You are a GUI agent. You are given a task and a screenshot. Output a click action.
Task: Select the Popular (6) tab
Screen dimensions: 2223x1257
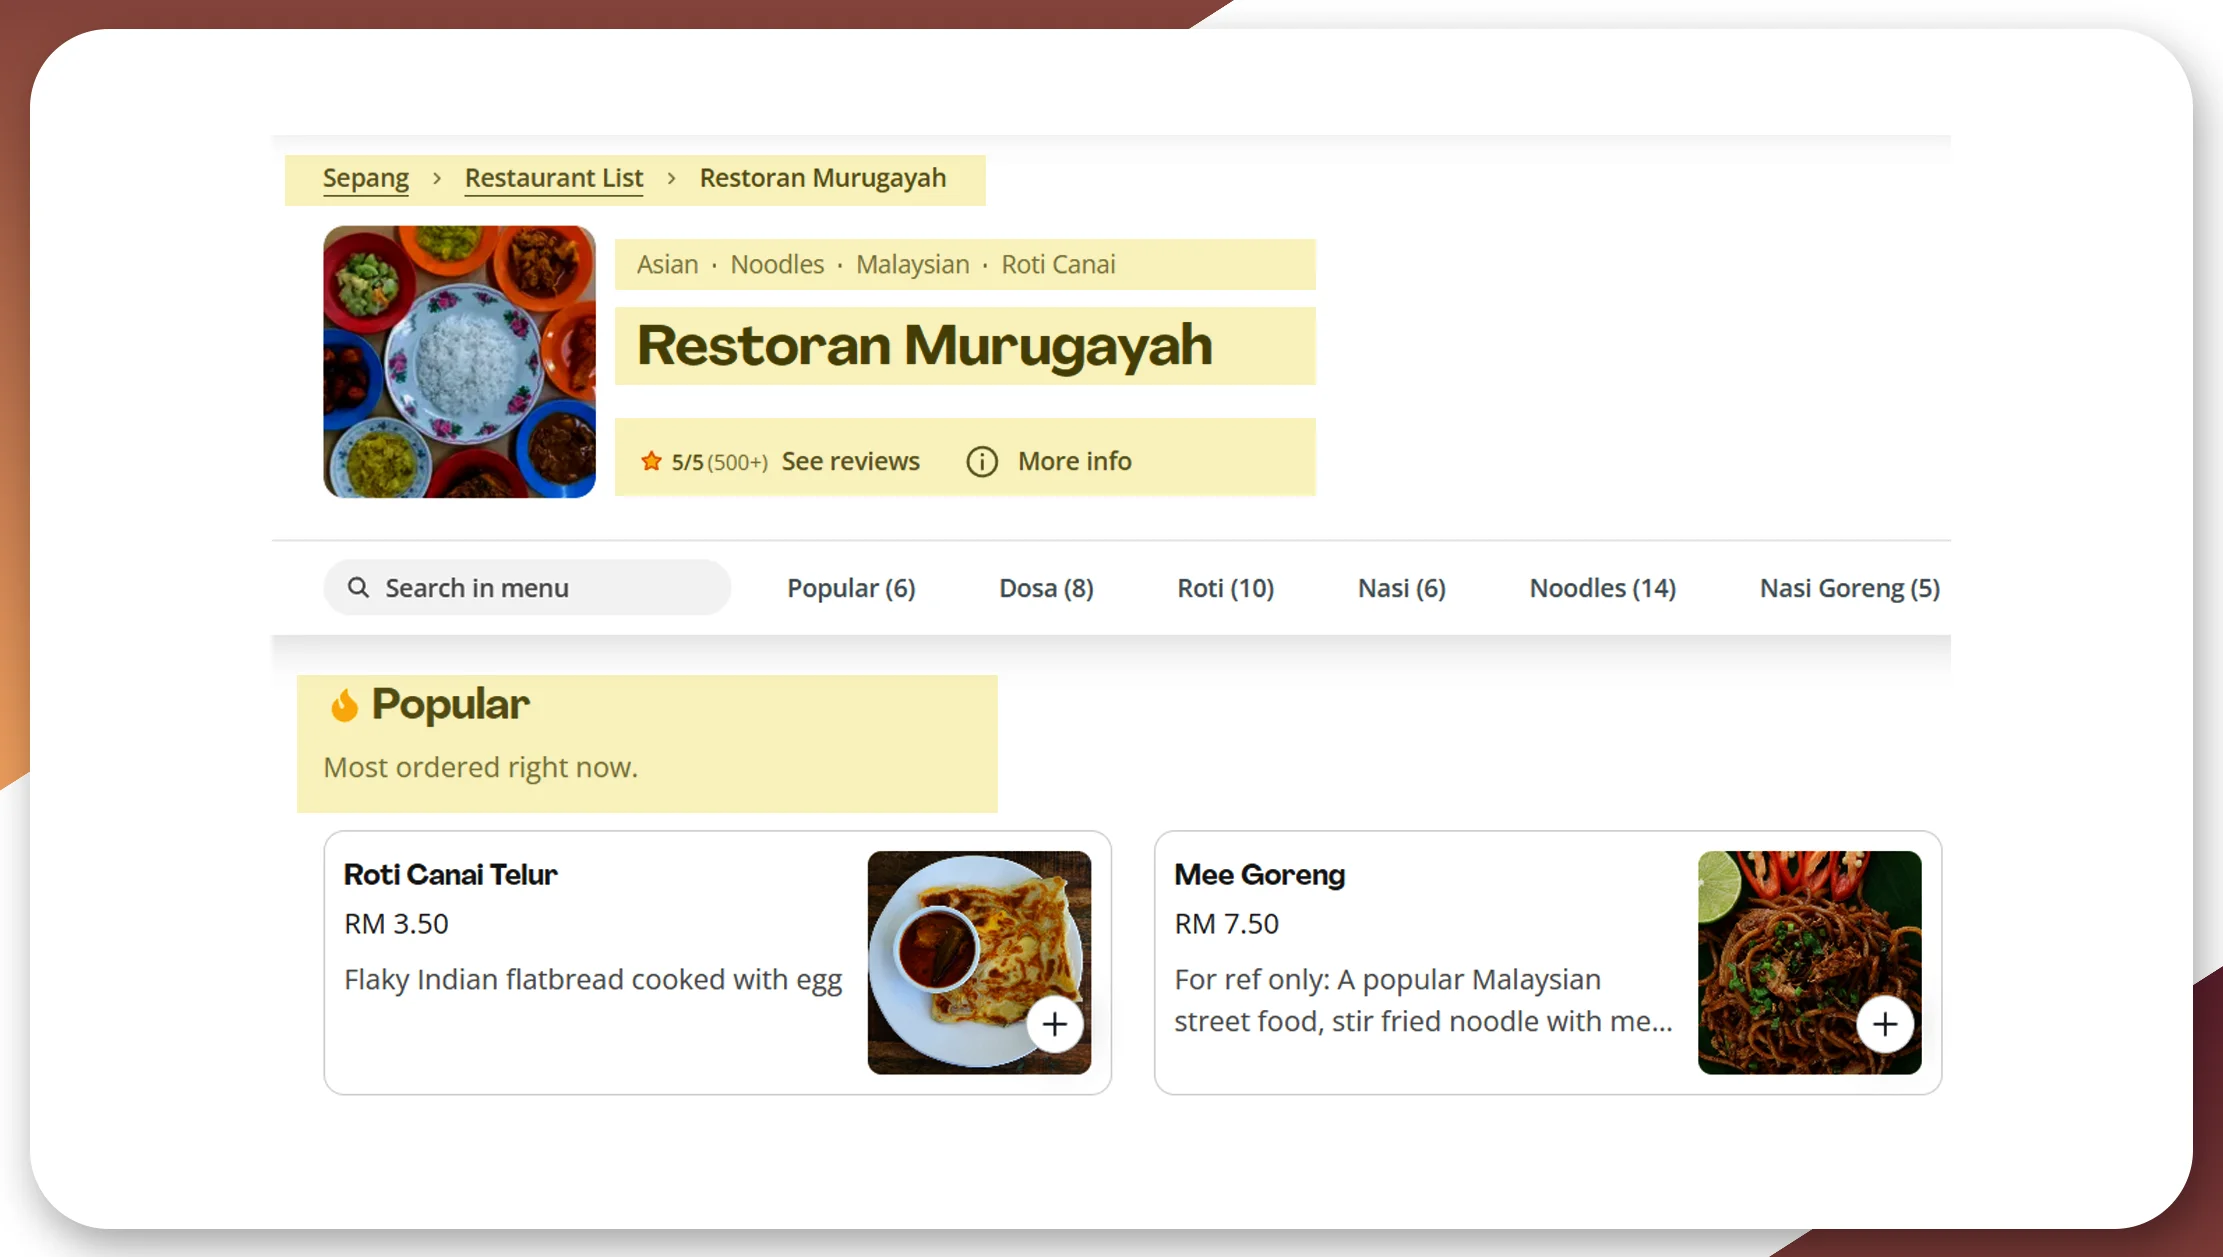(x=849, y=586)
